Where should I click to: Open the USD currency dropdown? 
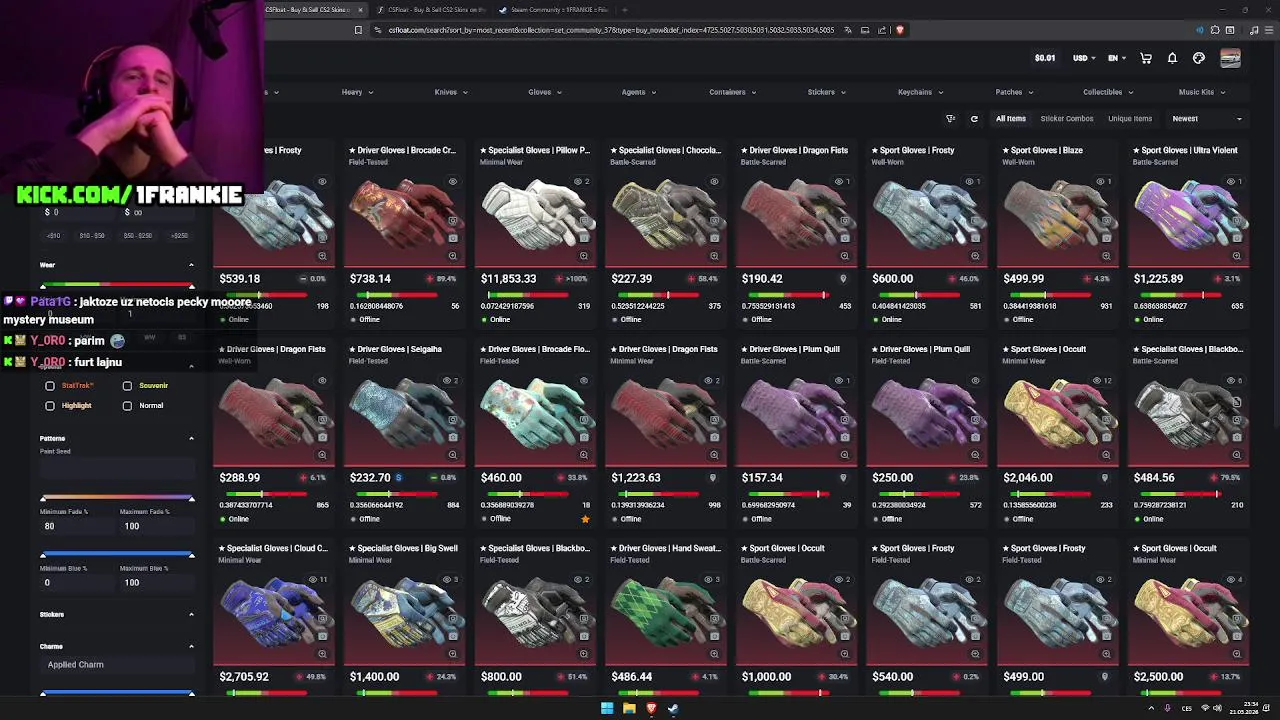(1084, 58)
